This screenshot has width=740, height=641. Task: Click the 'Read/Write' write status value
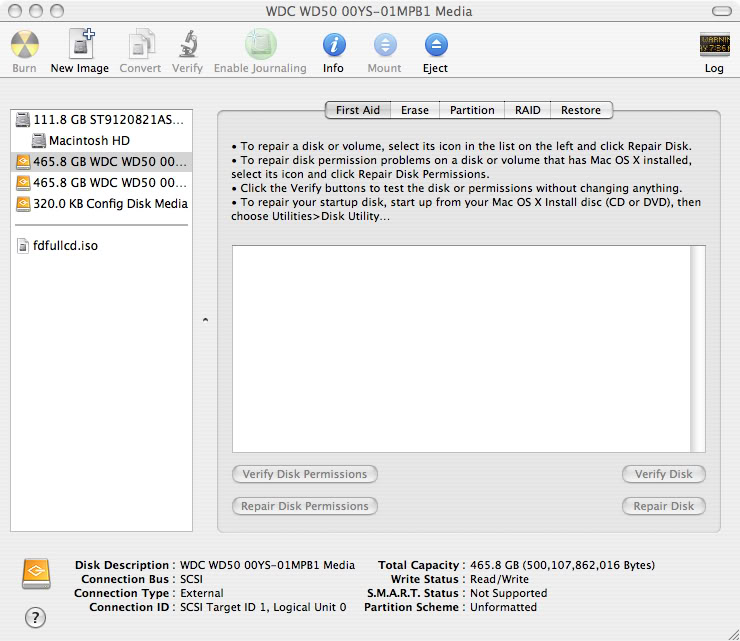point(499,579)
